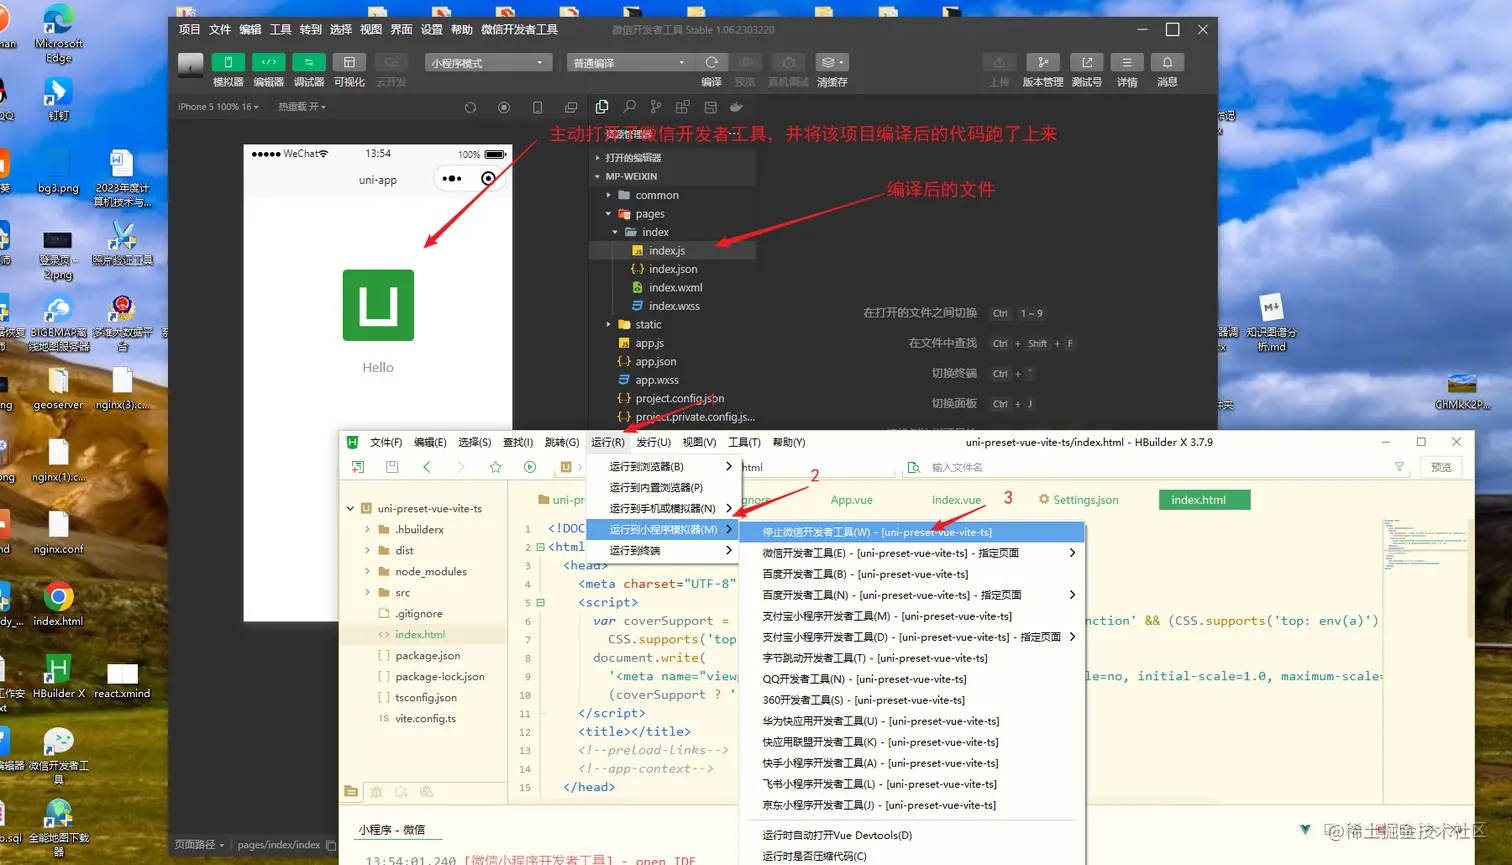Click the simulator stop record icon
1512x865 pixels.
coord(504,107)
